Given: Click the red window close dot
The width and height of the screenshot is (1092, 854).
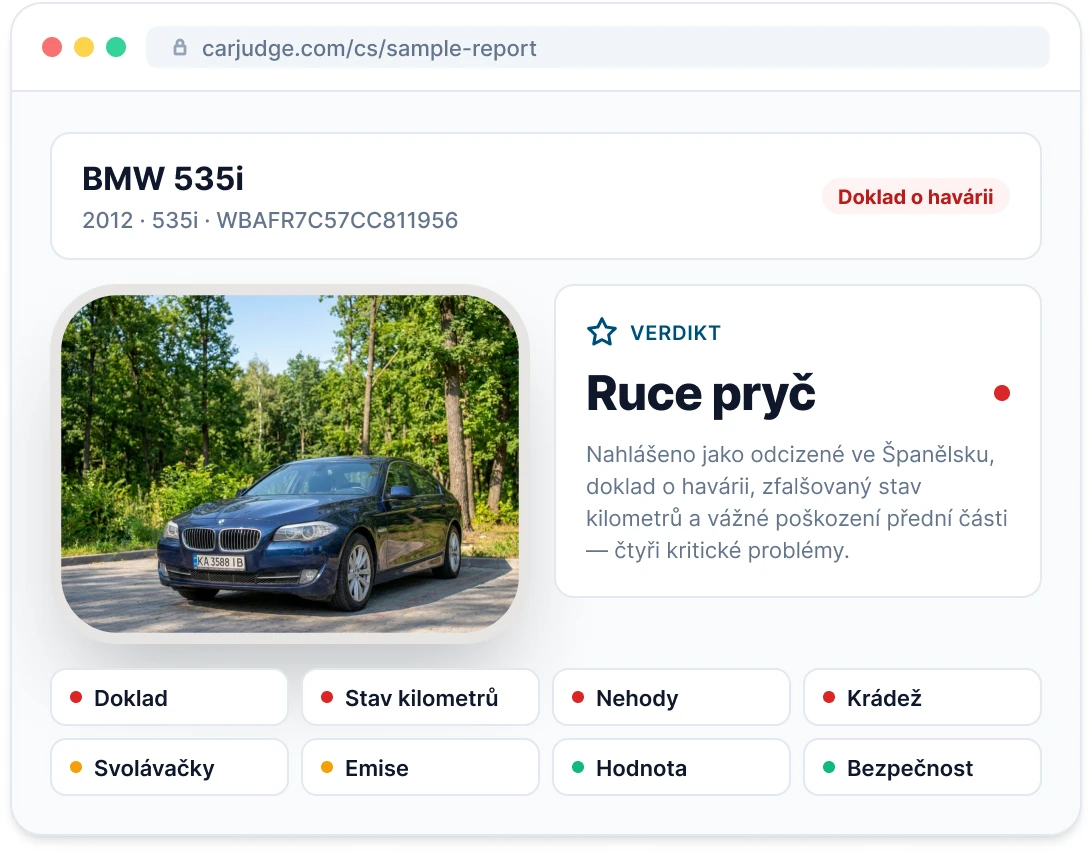Looking at the screenshot, I should (x=52, y=47).
